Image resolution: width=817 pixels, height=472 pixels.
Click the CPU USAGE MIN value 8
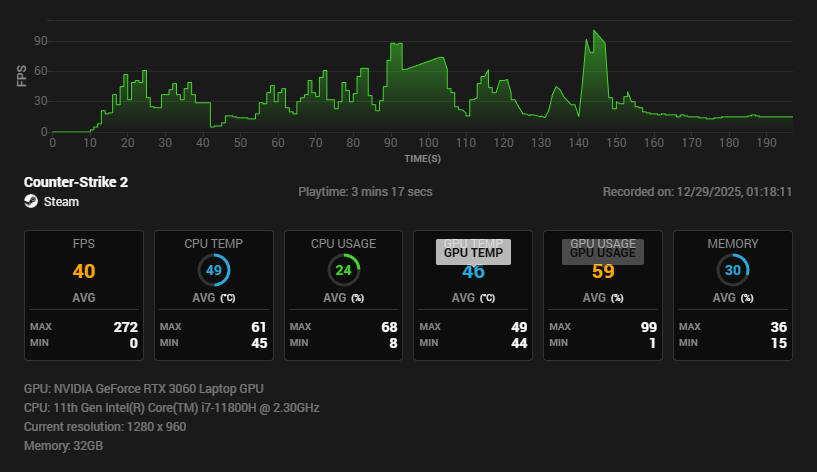[393, 343]
